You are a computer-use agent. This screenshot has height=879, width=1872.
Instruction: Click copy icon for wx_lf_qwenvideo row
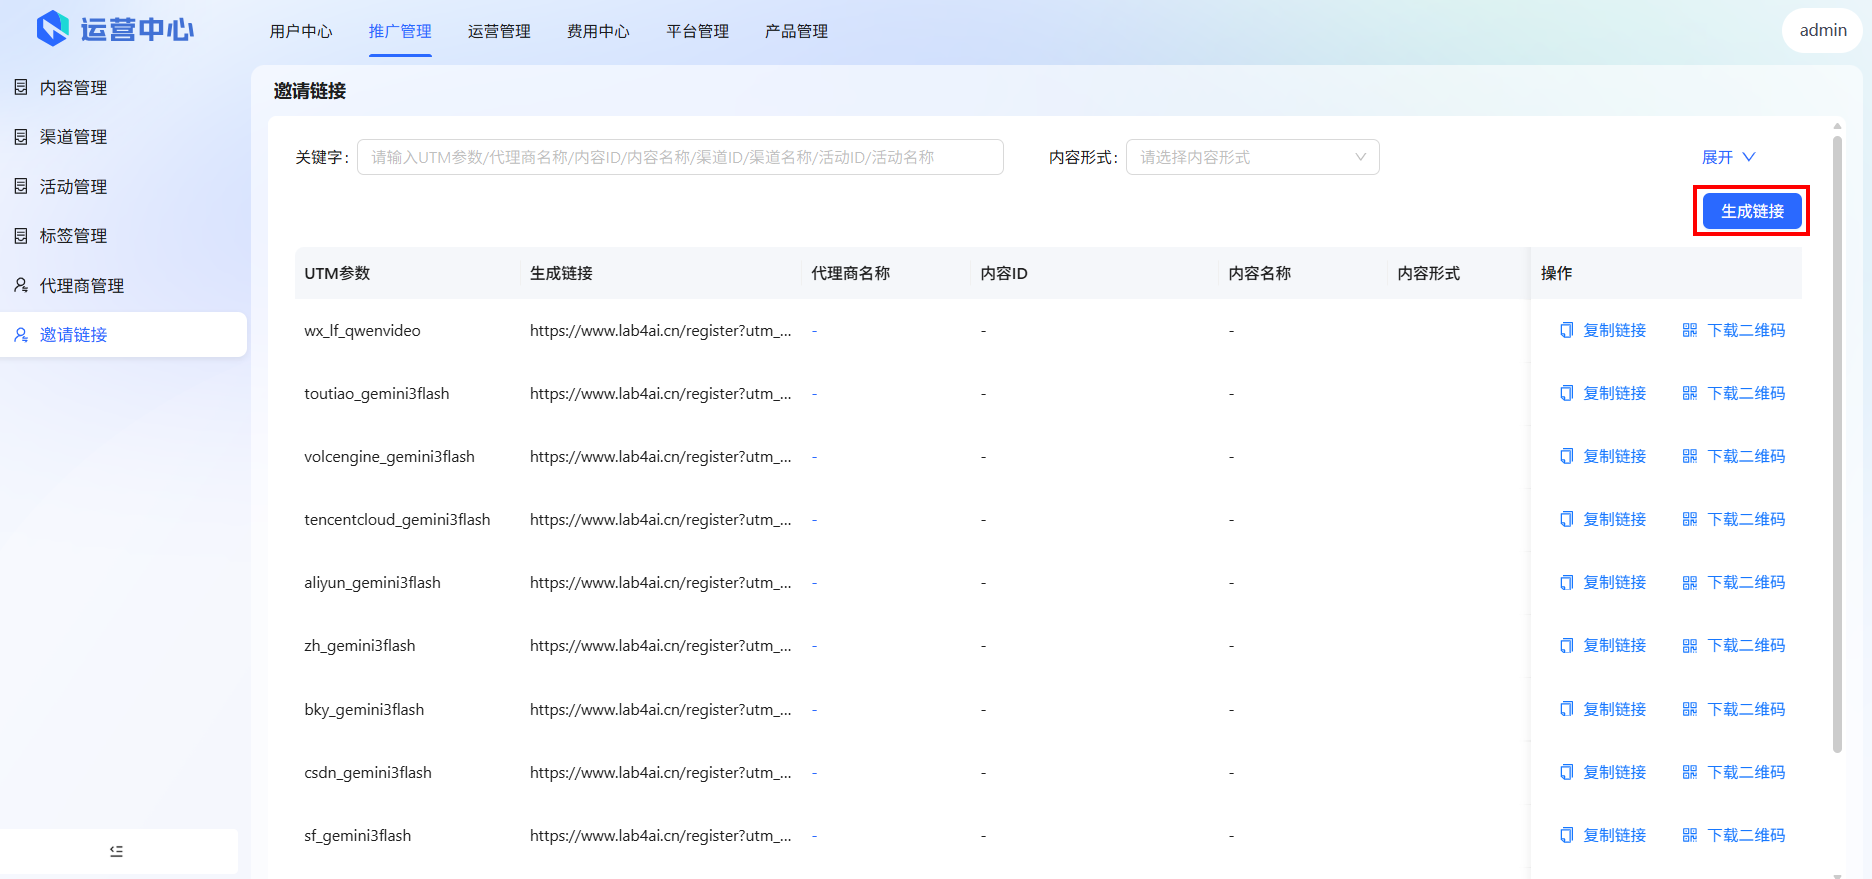click(x=1566, y=331)
